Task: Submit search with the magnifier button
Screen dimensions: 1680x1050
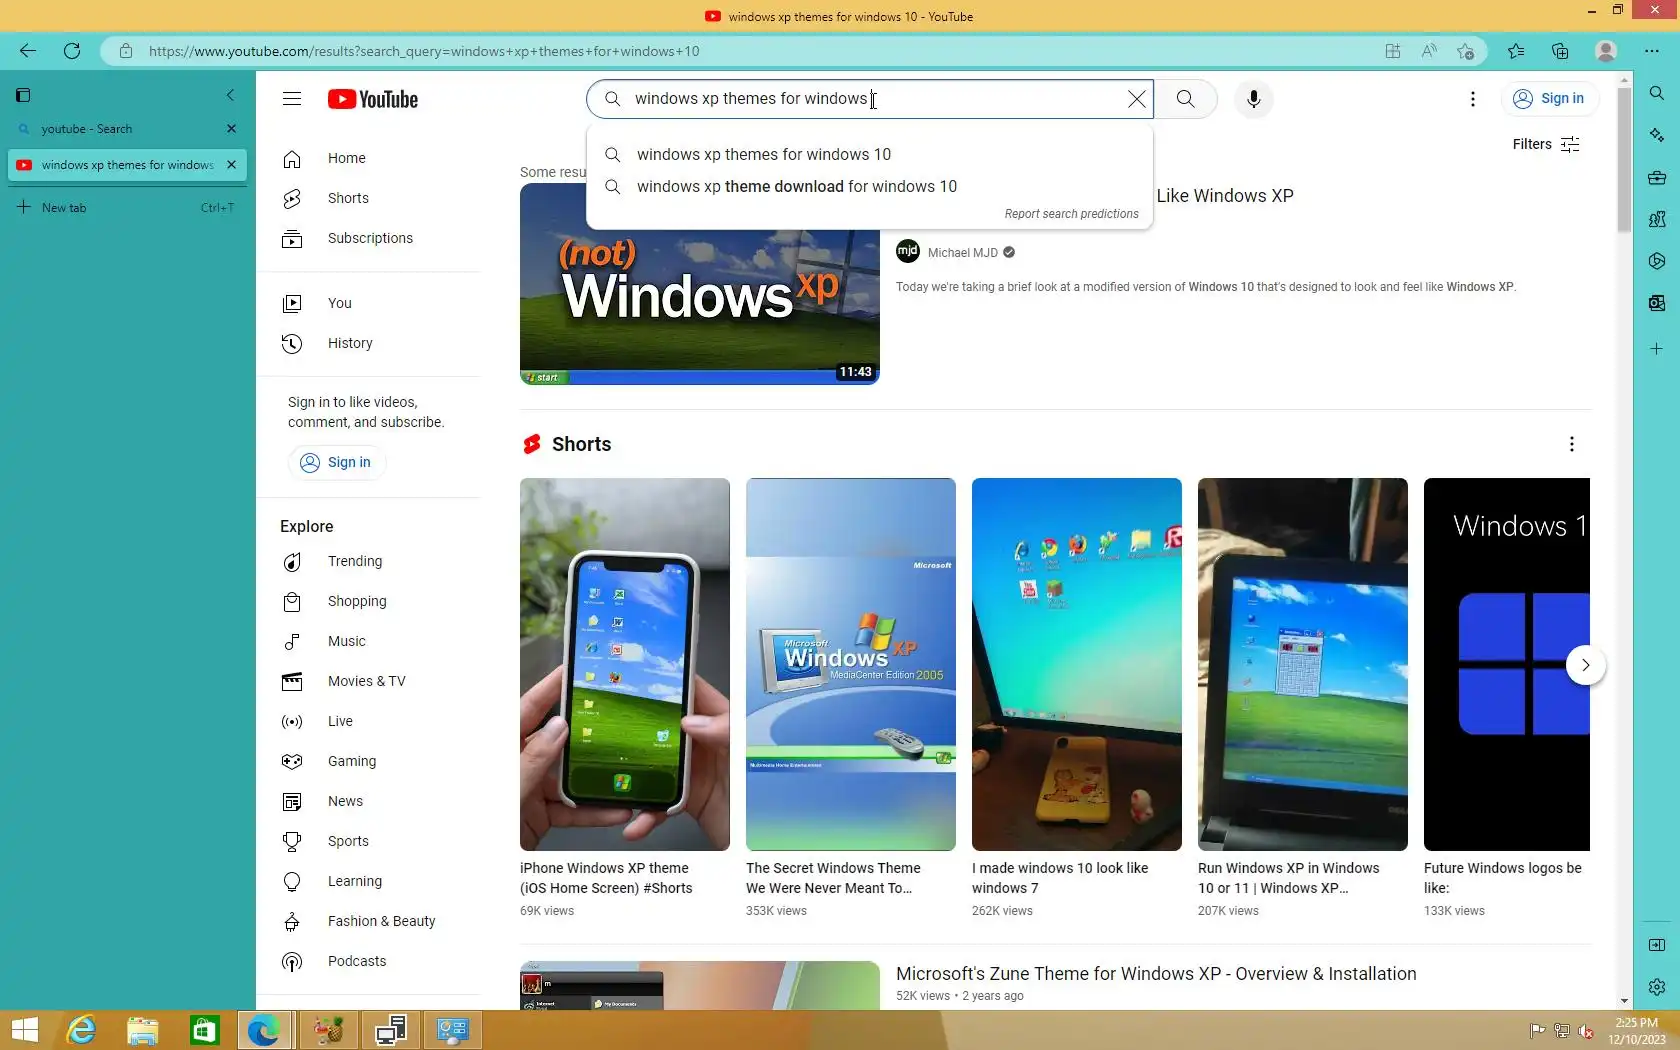Action: click(x=1185, y=99)
